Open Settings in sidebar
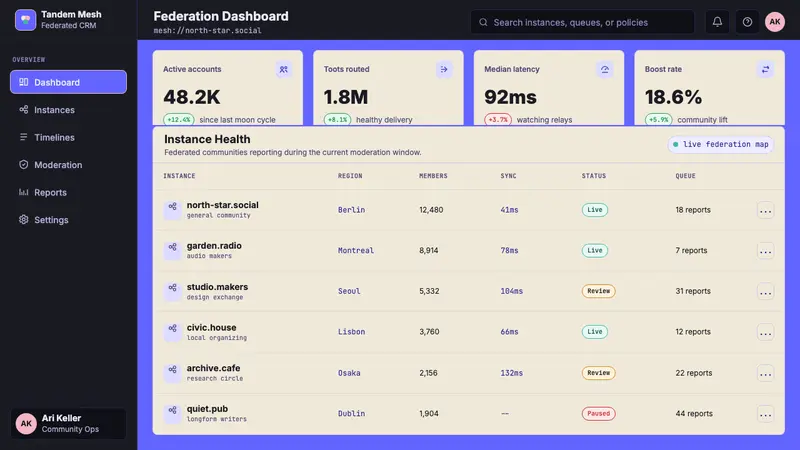The width and height of the screenshot is (800, 450). click(68, 220)
